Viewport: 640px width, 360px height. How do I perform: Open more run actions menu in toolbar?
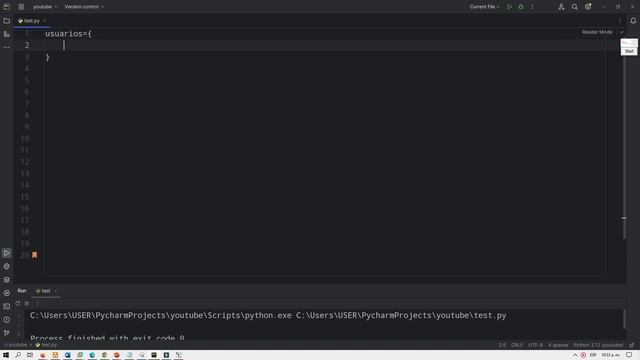click(532, 7)
